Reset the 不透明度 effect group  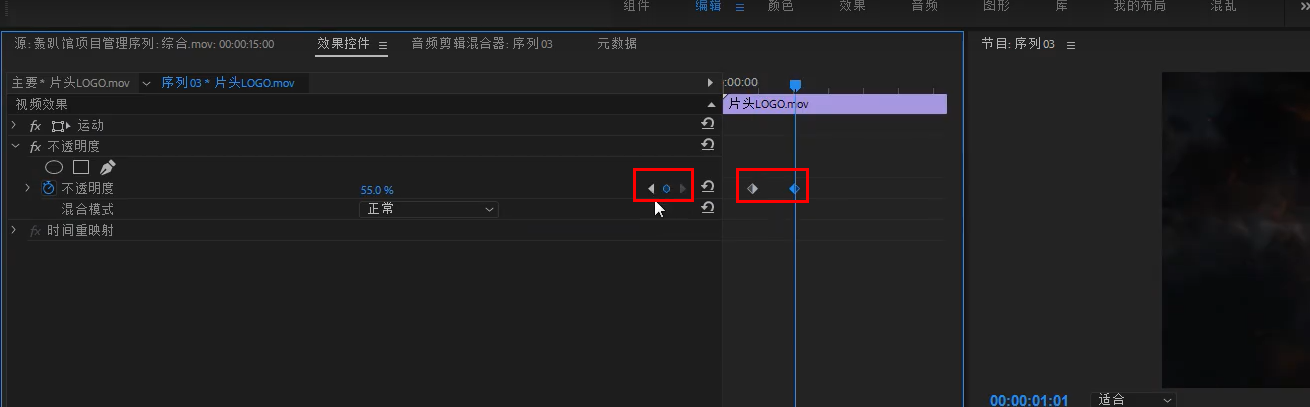tap(707, 145)
